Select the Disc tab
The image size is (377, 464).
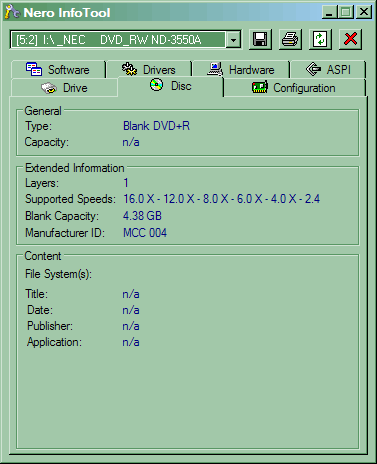coord(170,86)
